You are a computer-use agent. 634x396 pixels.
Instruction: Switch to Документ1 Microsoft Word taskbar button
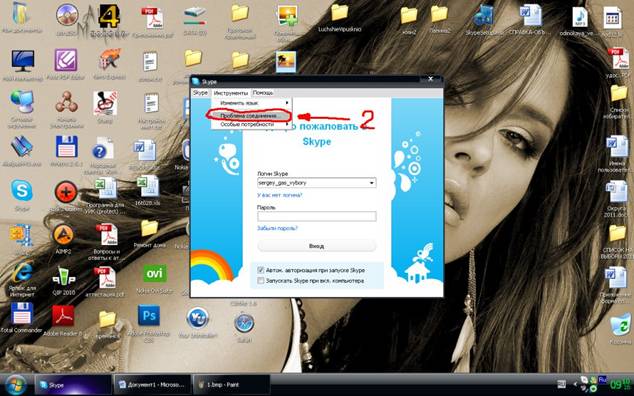click(152, 385)
